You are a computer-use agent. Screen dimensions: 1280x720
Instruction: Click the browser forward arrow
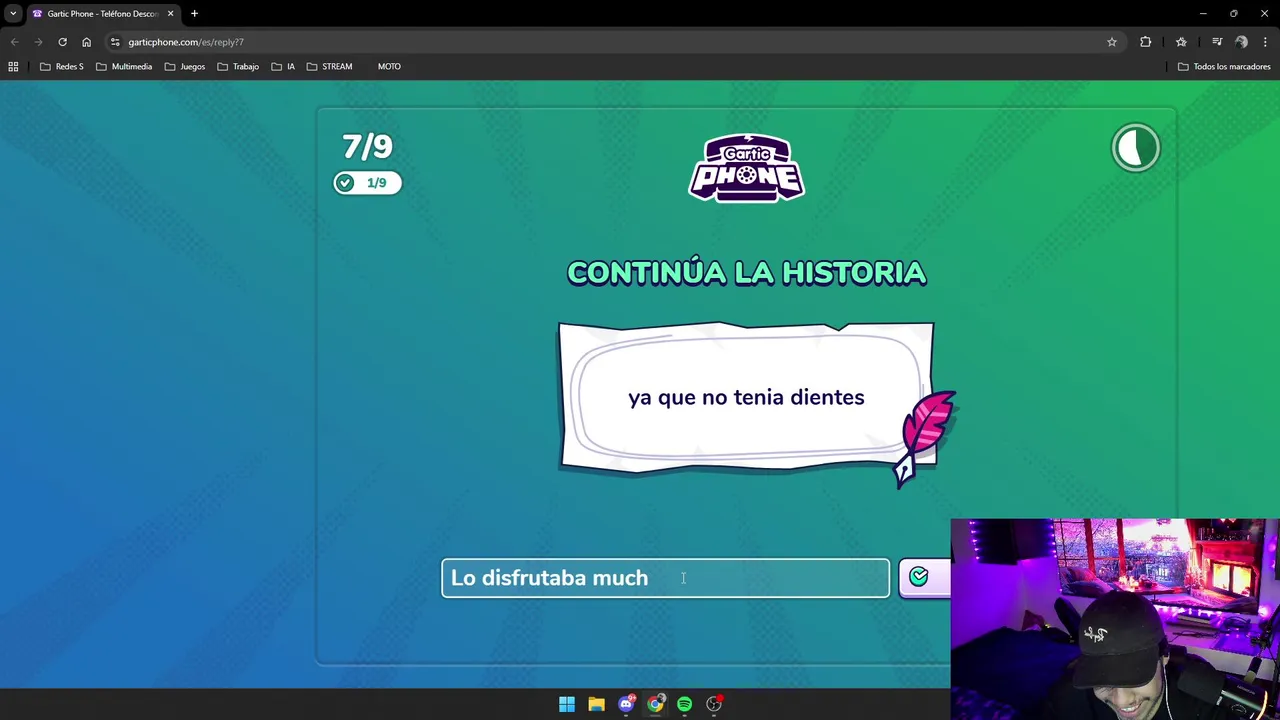click(x=39, y=42)
